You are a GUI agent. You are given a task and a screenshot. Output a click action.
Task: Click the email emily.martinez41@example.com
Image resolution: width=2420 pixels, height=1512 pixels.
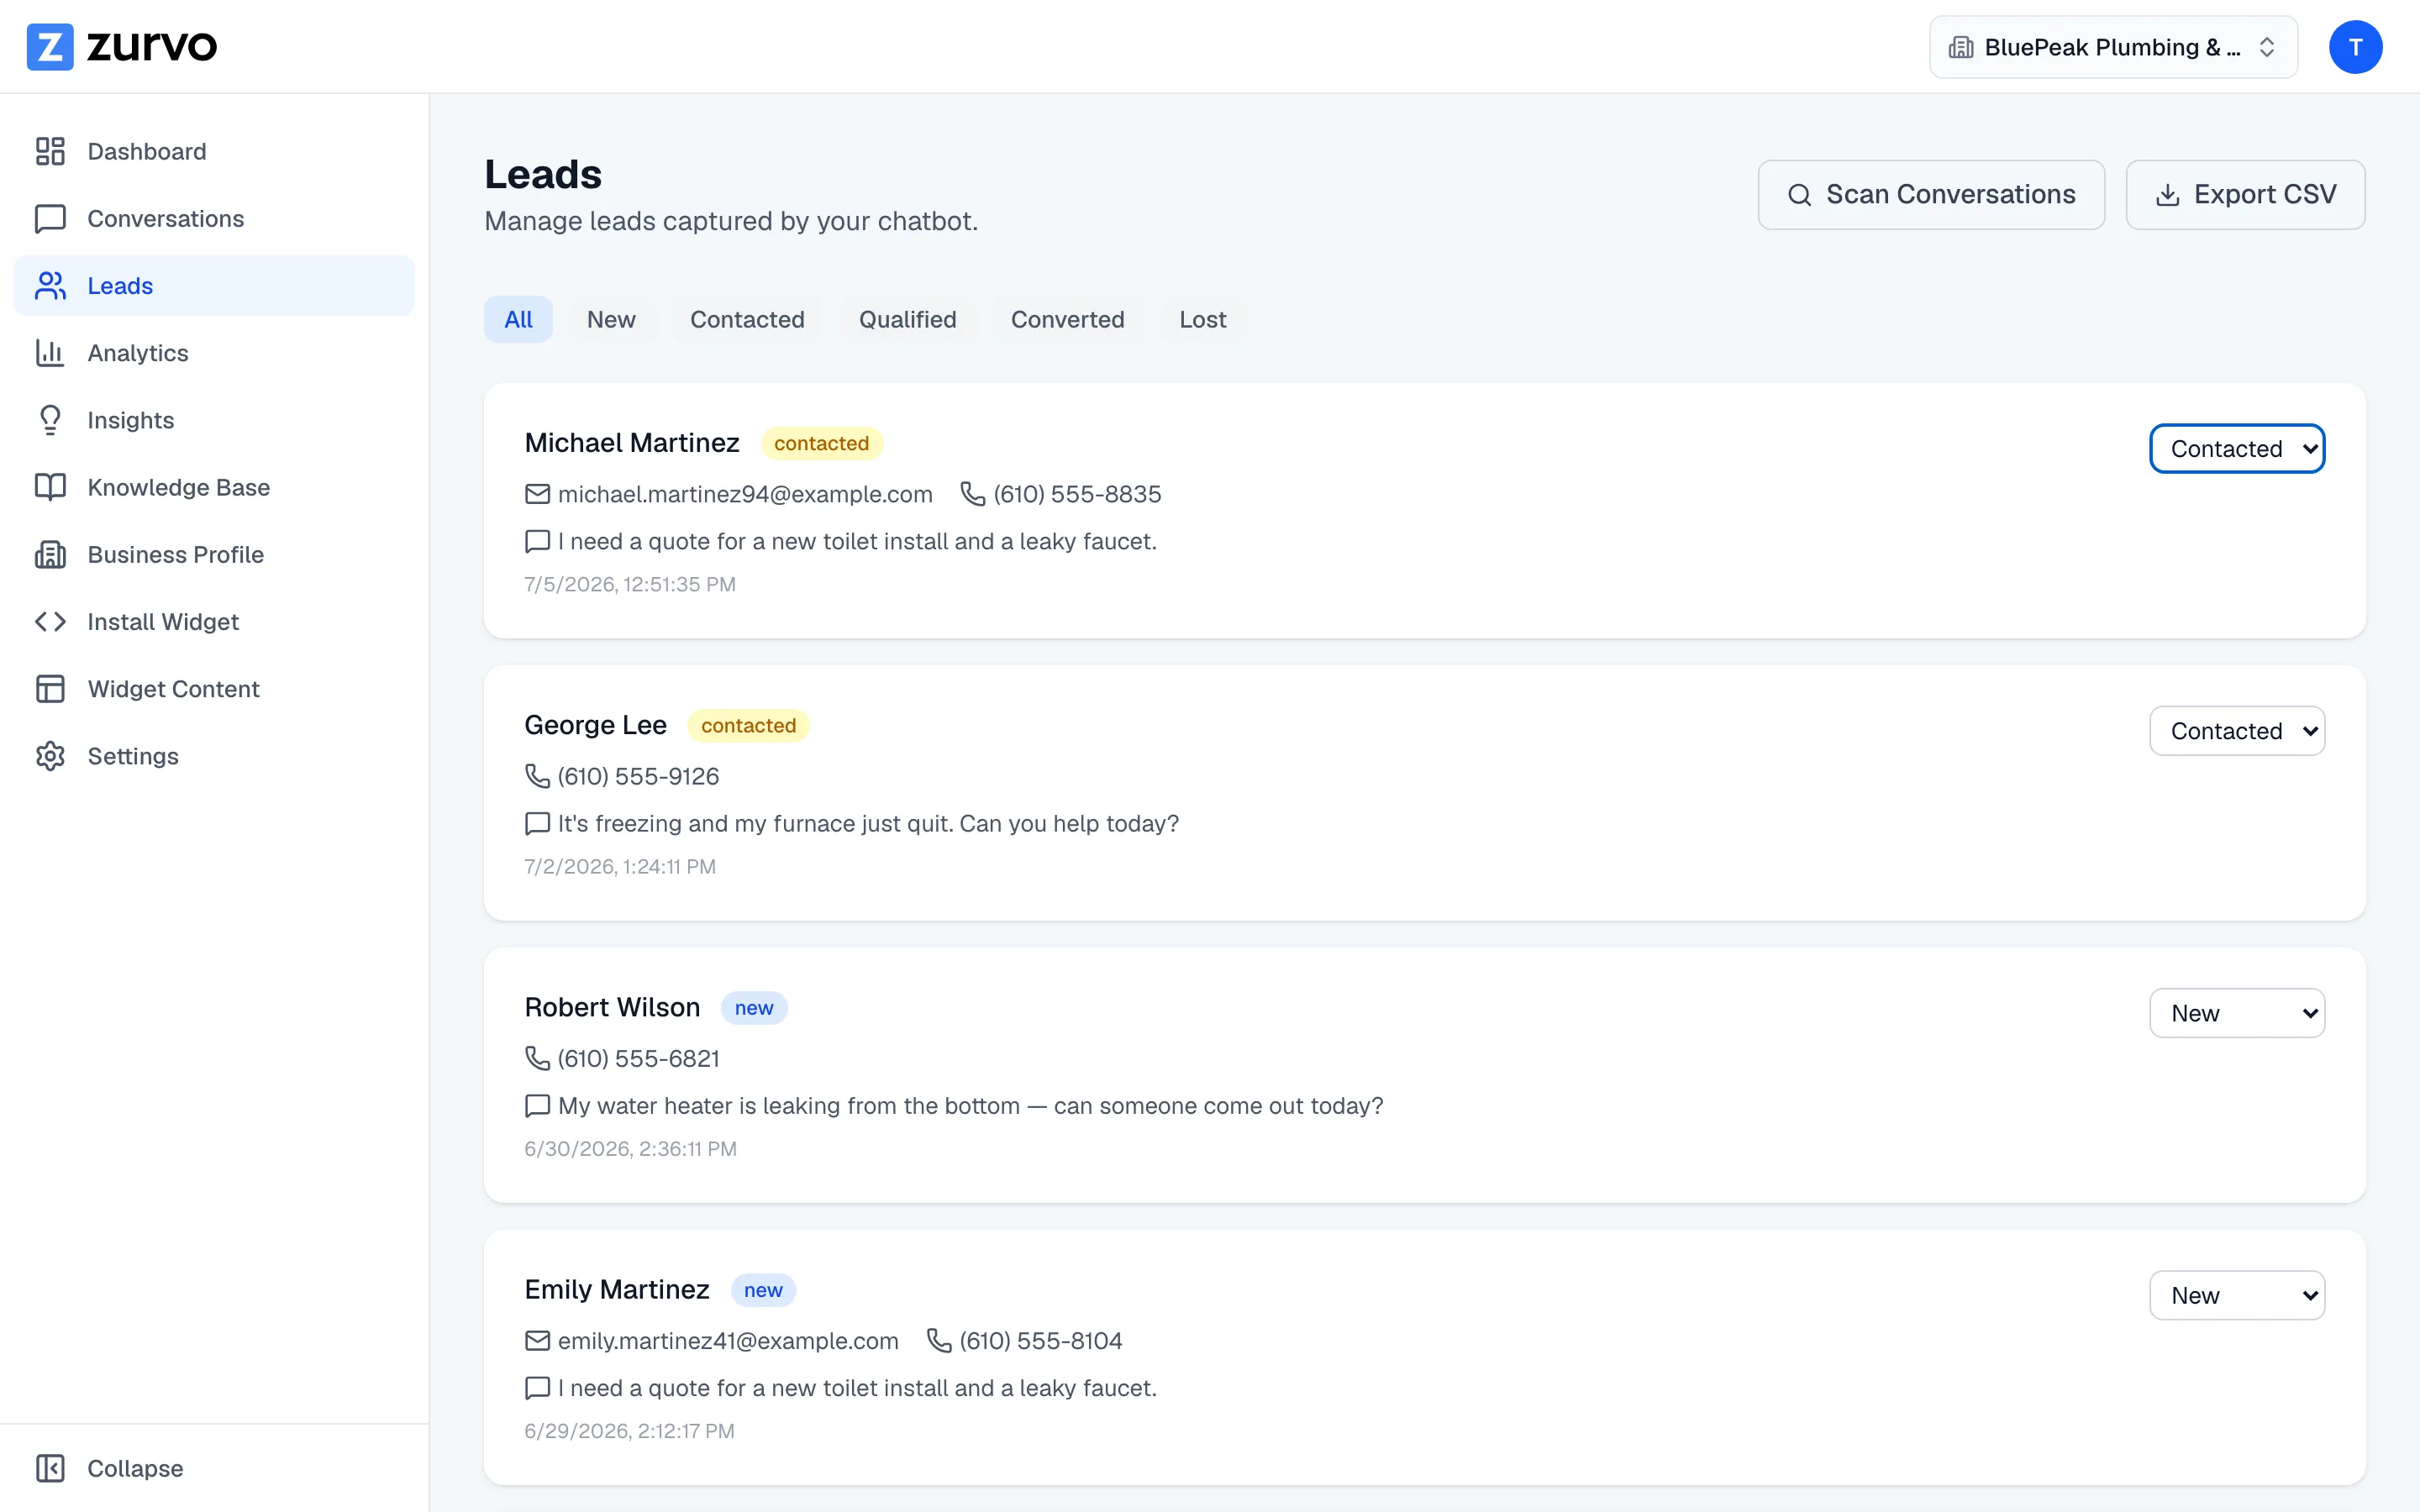(x=727, y=1340)
